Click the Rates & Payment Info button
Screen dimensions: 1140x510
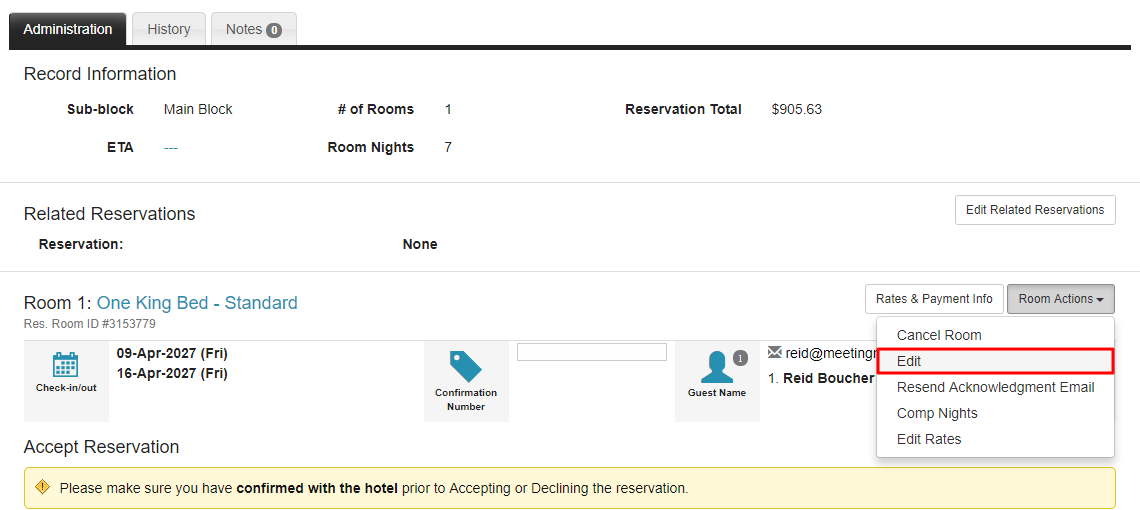click(933, 298)
